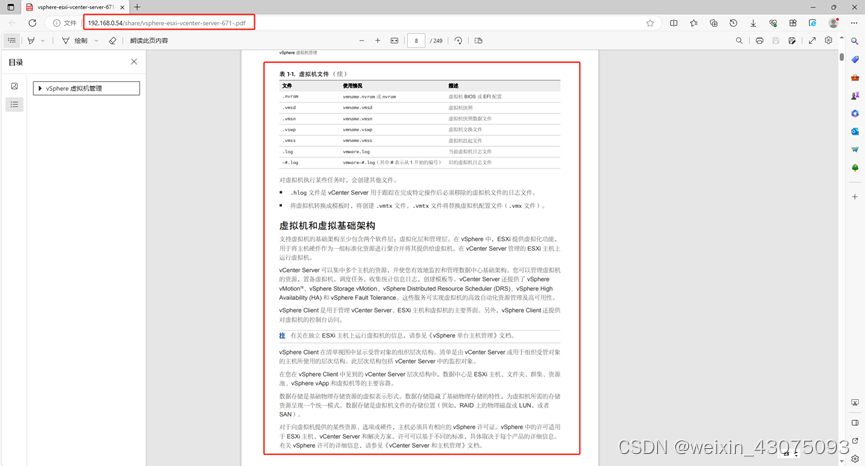The image size is (865, 466).
Task: Open Tab actions menu icon
Action: 10,7
